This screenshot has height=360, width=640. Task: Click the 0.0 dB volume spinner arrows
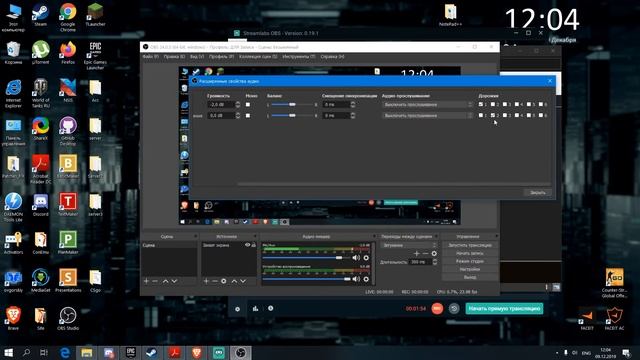(x=238, y=116)
